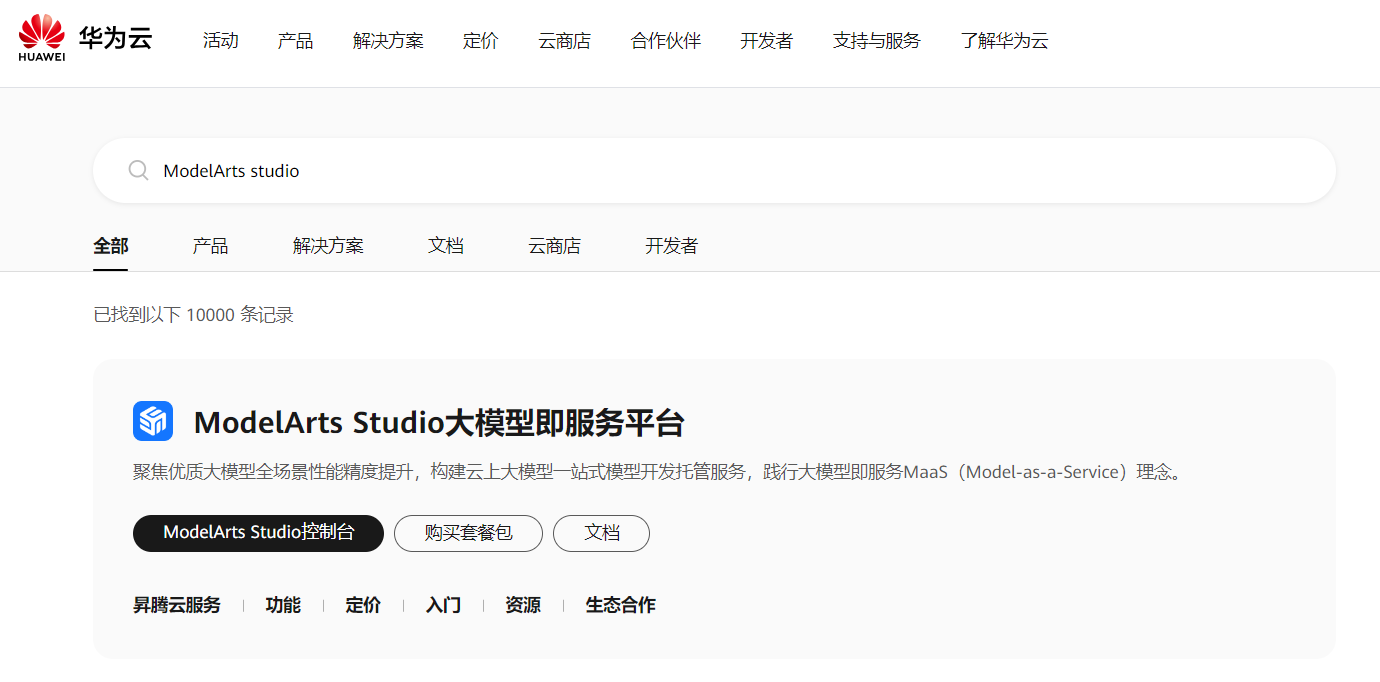Open the 生态合作 link
Viewport: 1380px width, 682px height.
(x=621, y=605)
